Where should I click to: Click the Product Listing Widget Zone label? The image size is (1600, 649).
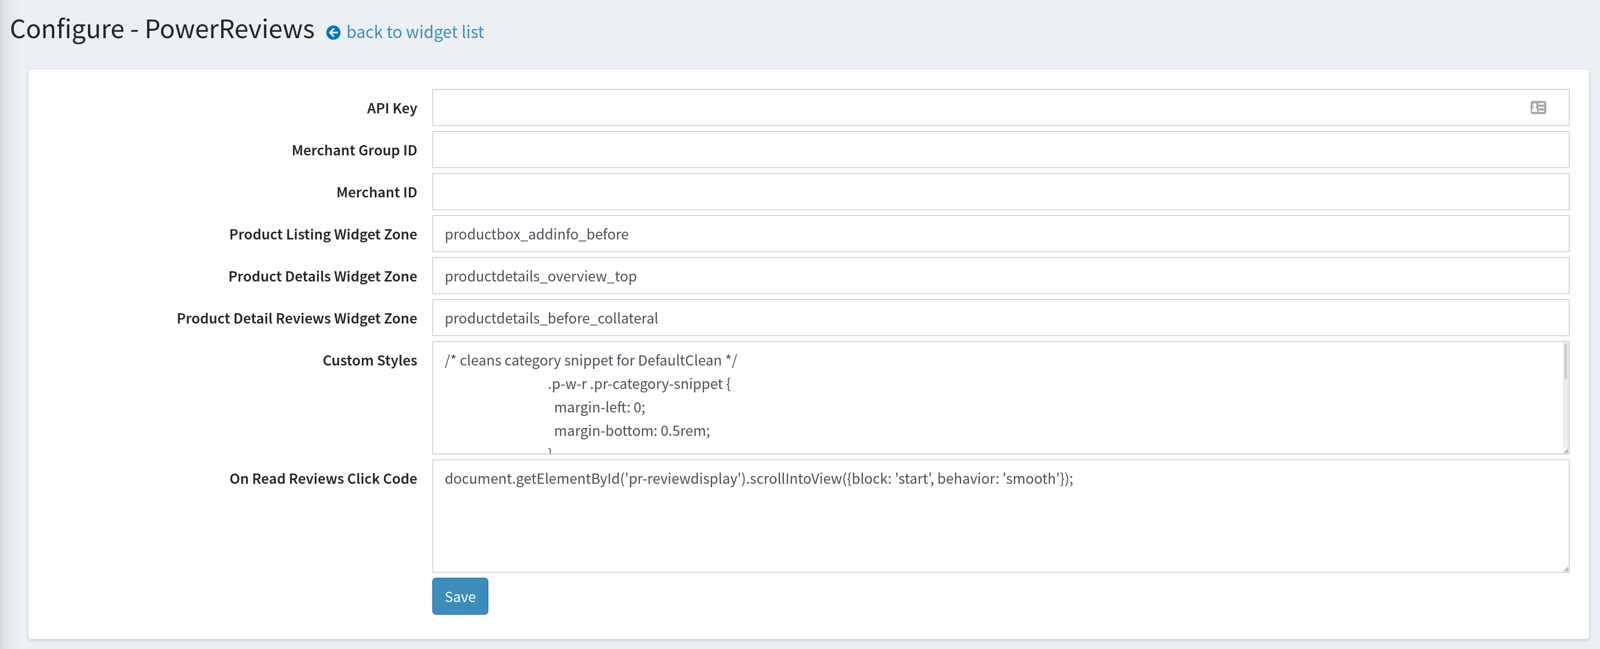tap(323, 234)
